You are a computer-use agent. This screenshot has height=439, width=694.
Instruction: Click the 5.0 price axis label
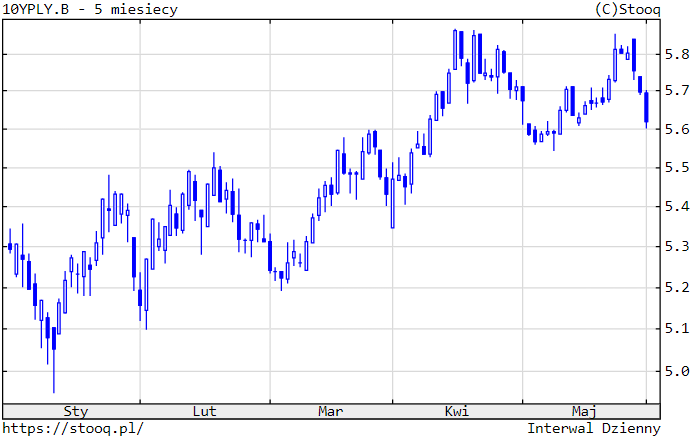pos(677,371)
